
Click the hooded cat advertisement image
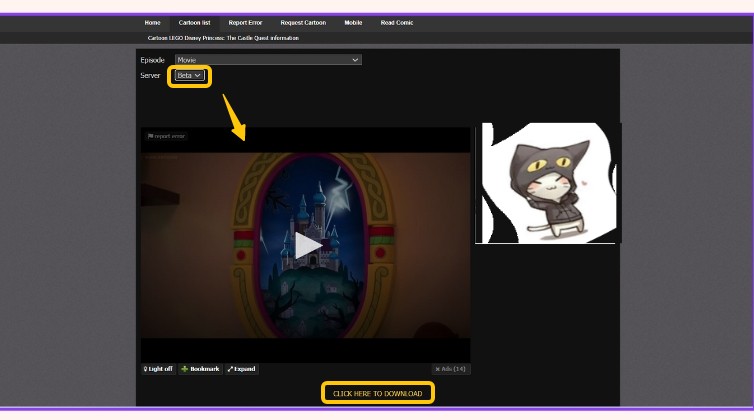[548, 183]
